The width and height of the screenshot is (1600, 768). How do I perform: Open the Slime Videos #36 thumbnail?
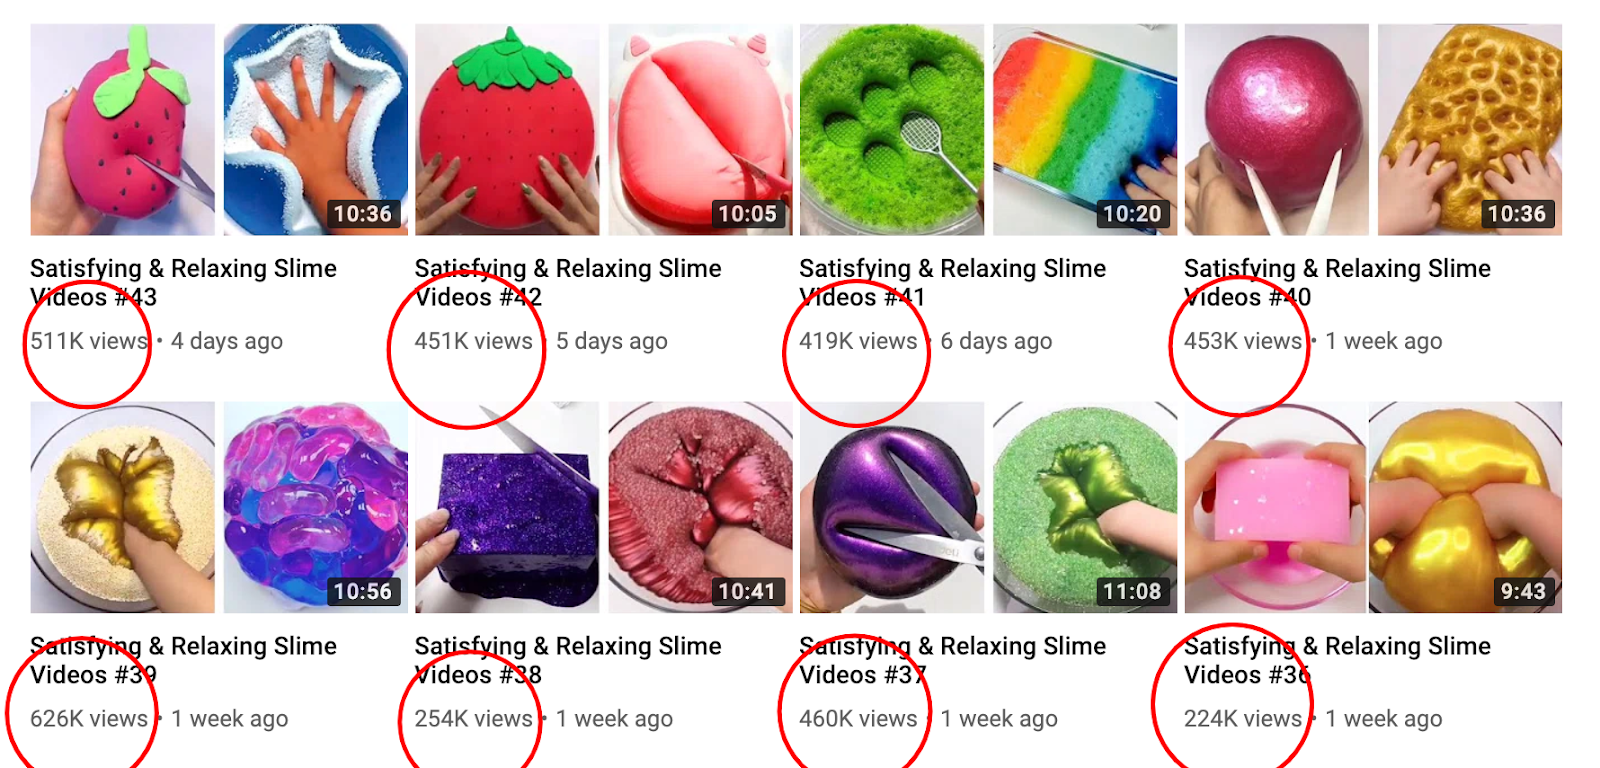[1373, 508]
